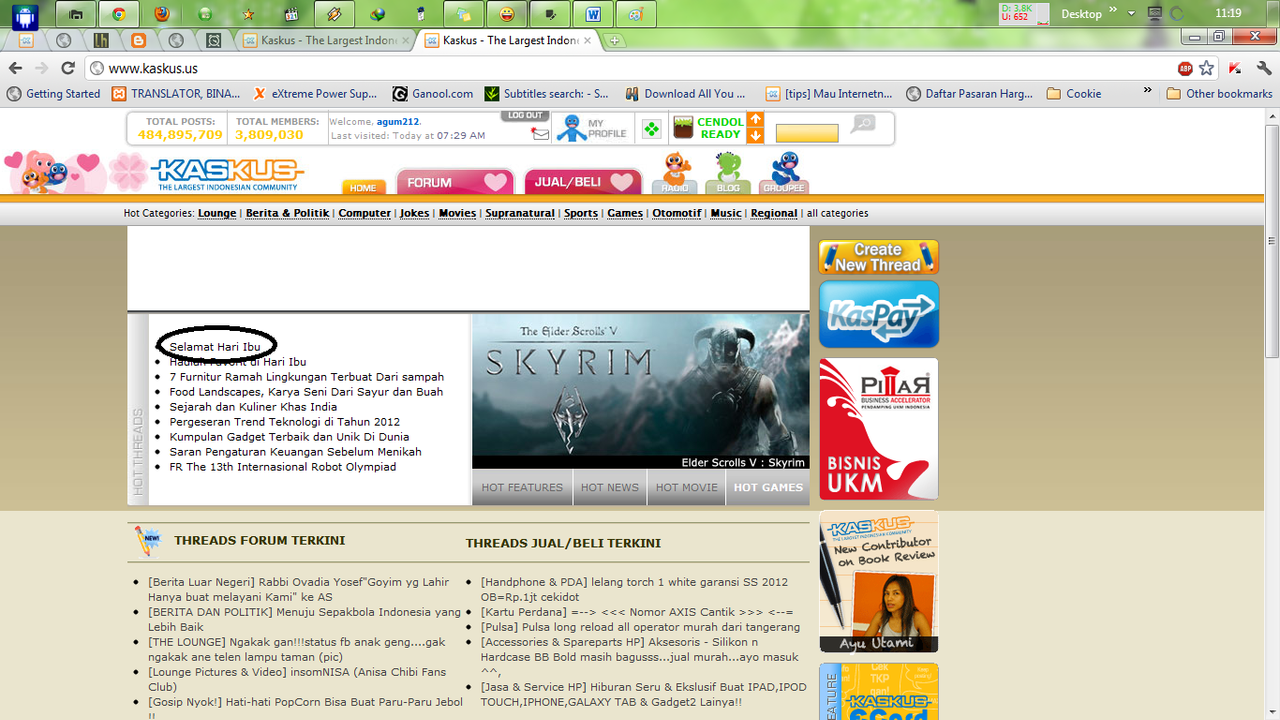Click the Kaskus search magnifier icon

click(x=862, y=124)
